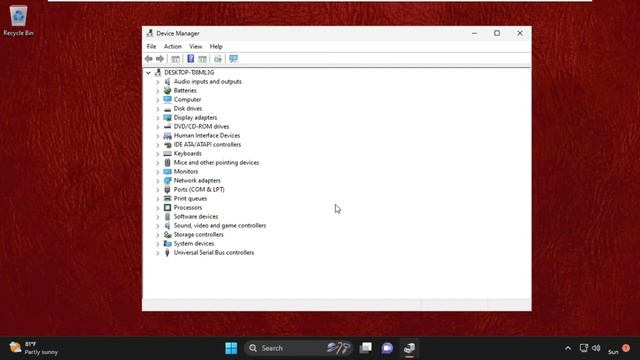Open the File menu

(x=151, y=47)
